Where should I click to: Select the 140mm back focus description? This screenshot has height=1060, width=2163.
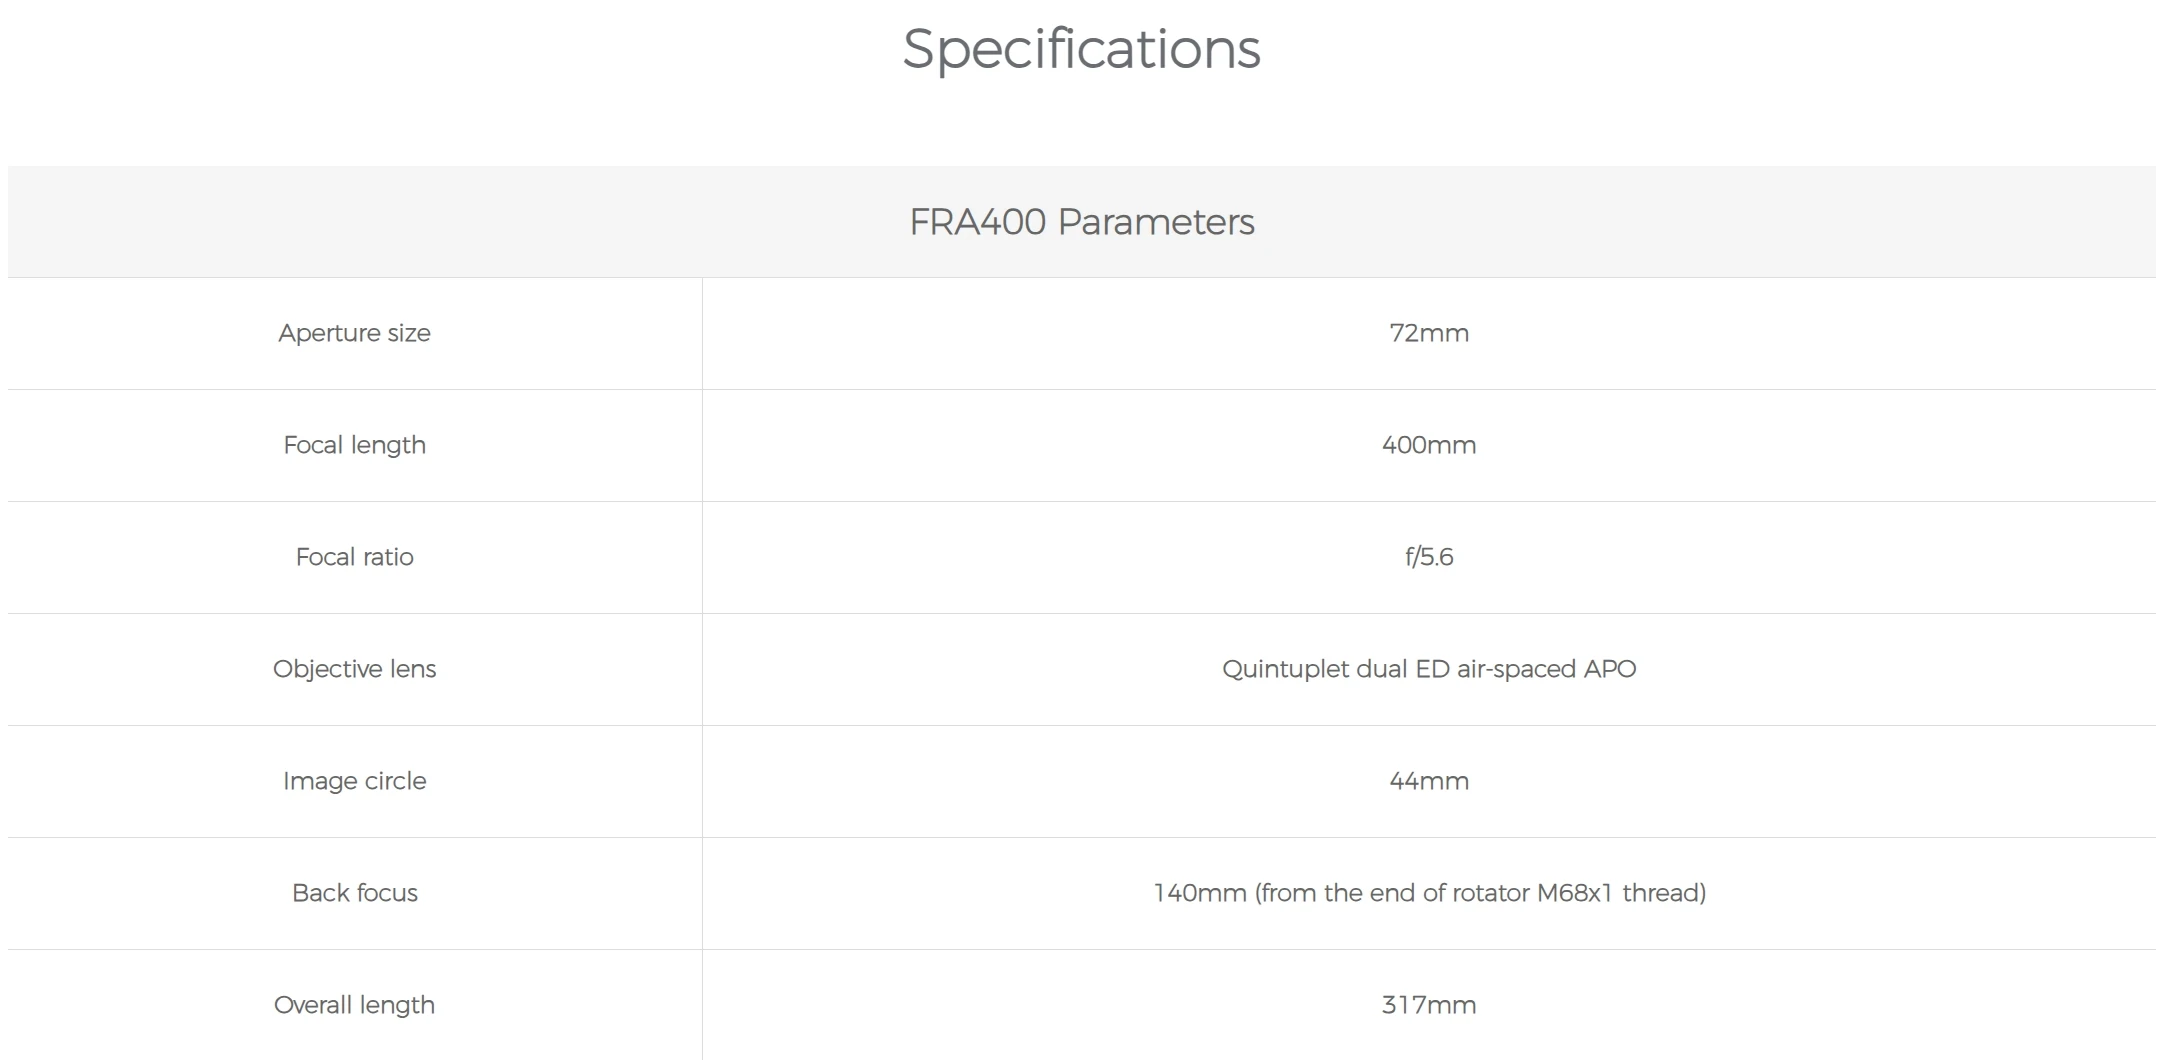(1429, 893)
